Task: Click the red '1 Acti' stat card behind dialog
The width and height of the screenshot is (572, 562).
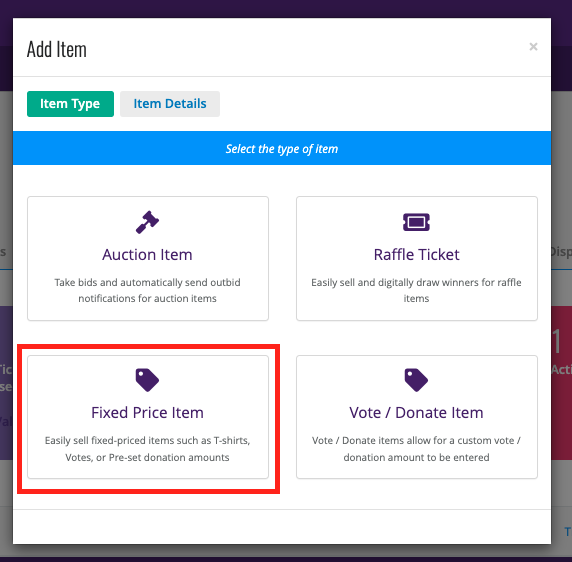Action: pyautogui.click(x=561, y=383)
